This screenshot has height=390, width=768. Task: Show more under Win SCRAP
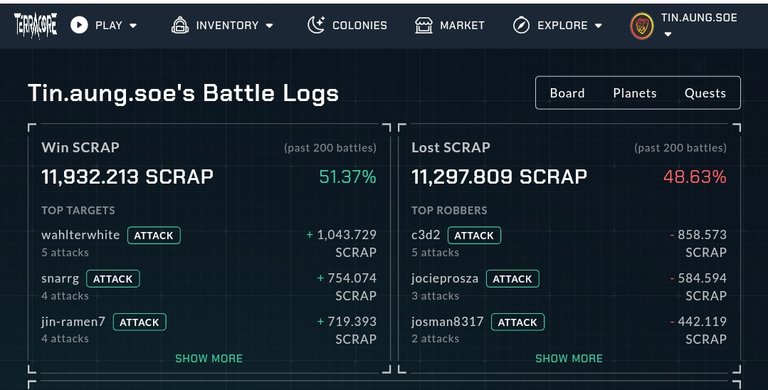coord(209,359)
